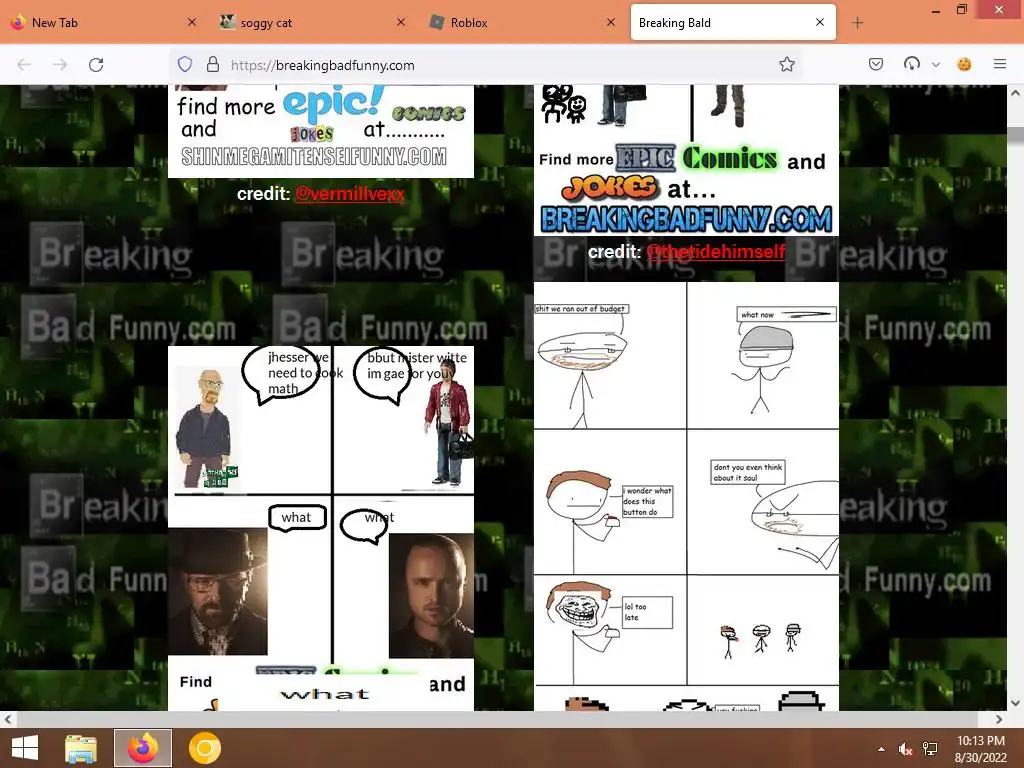Click the 'shit we ran out of budget' panel
This screenshot has width=1024, height=768.
click(610, 355)
